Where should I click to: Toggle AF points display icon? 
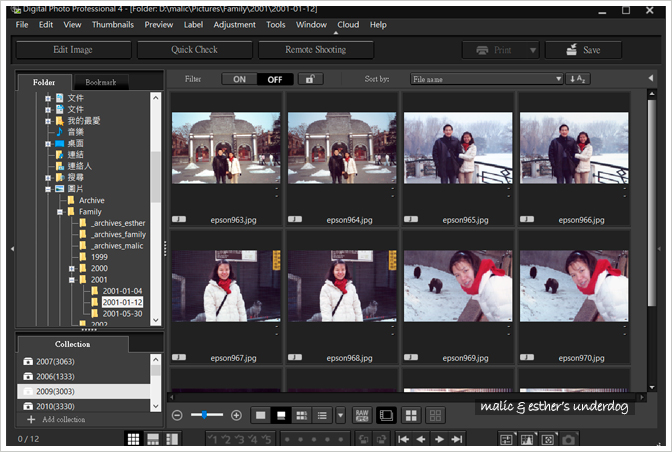tap(548, 439)
